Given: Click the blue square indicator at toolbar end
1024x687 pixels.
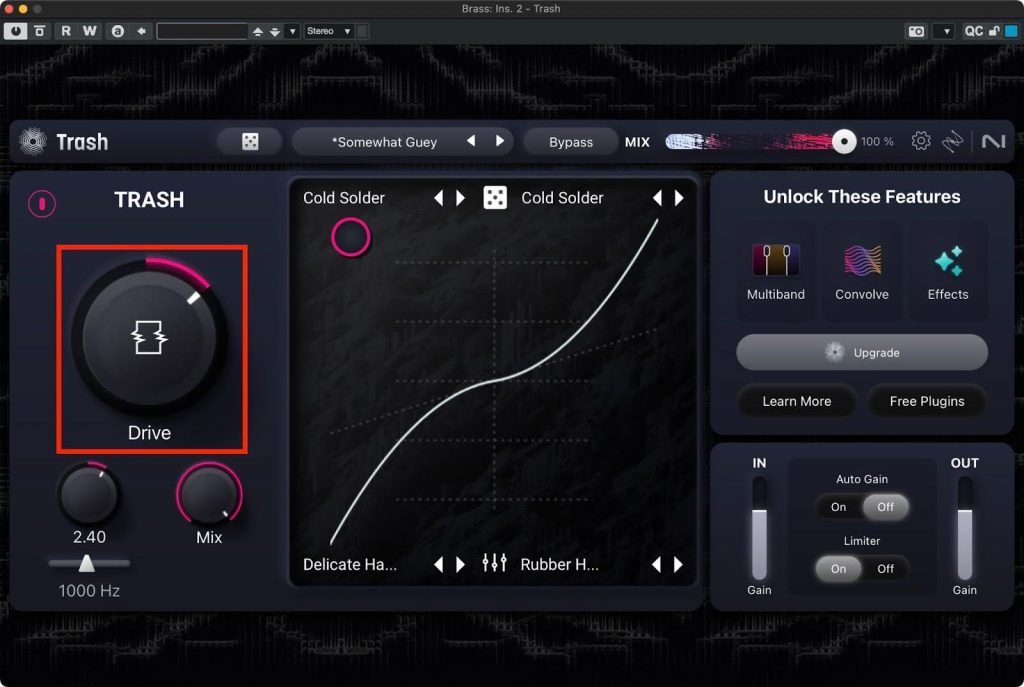Looking at the screenshot, I should (x=1012, y=31).
